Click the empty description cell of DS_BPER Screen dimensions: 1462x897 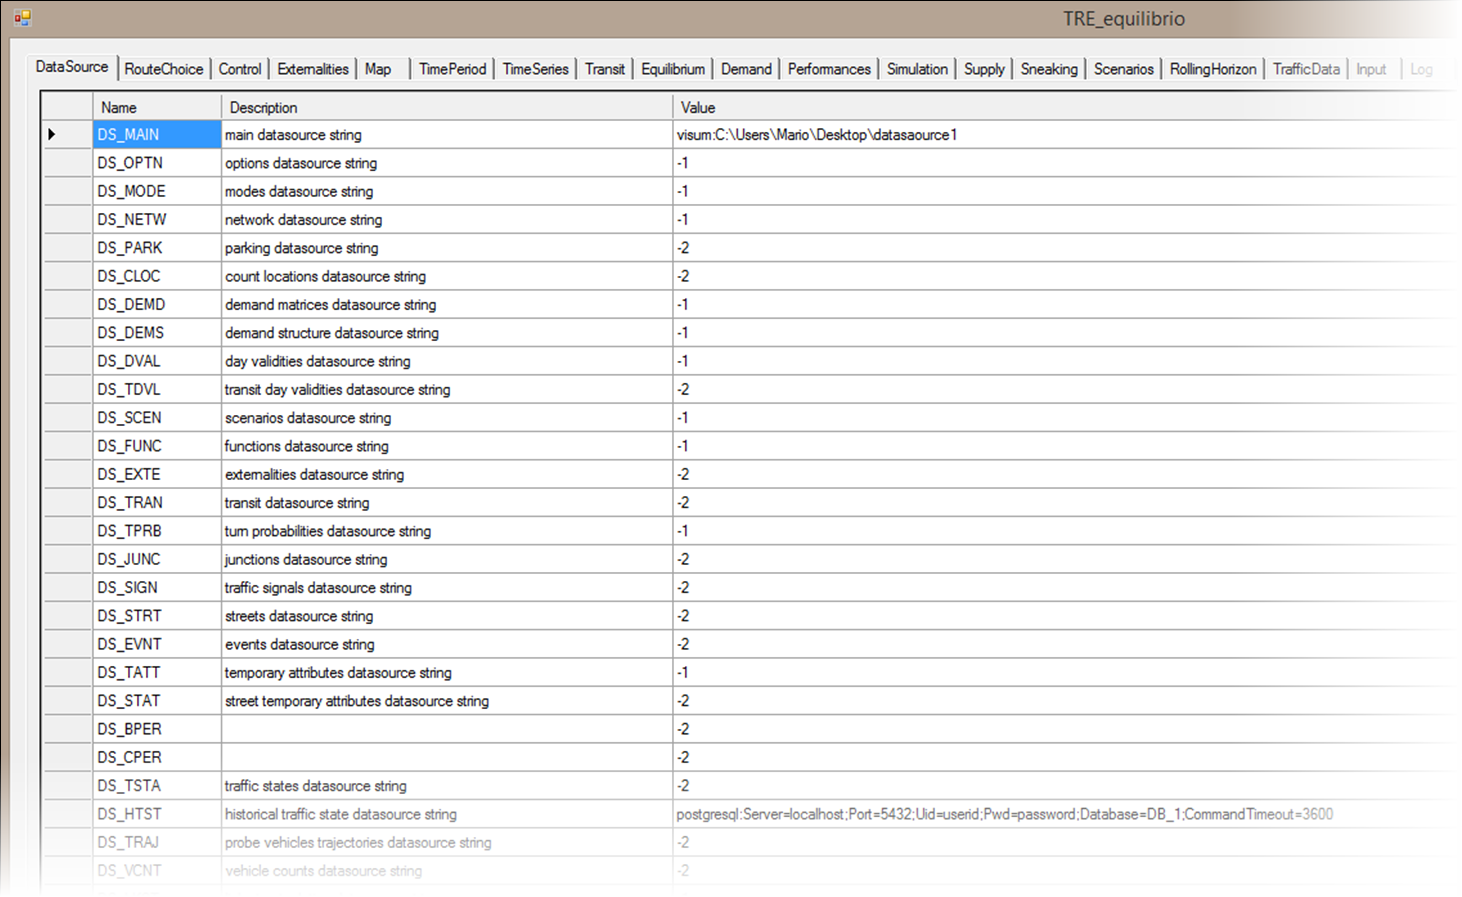coord(446,730)
